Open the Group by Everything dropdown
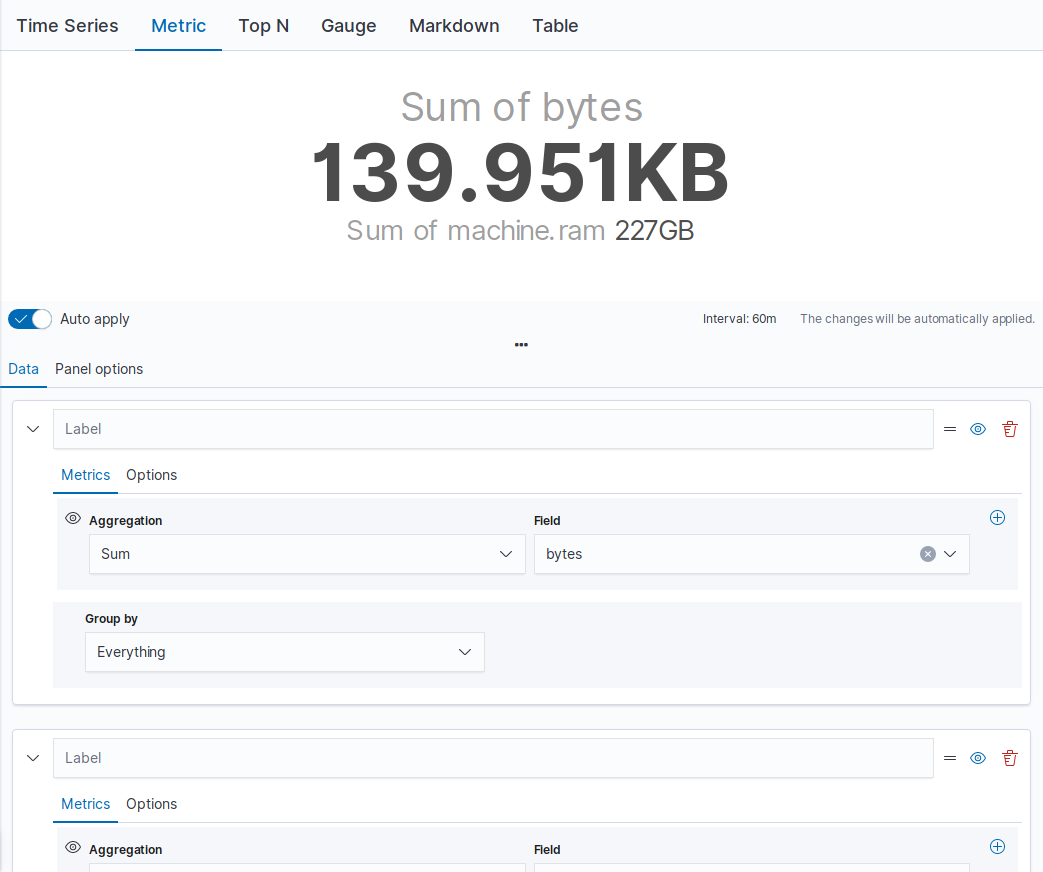 (284, 652)
